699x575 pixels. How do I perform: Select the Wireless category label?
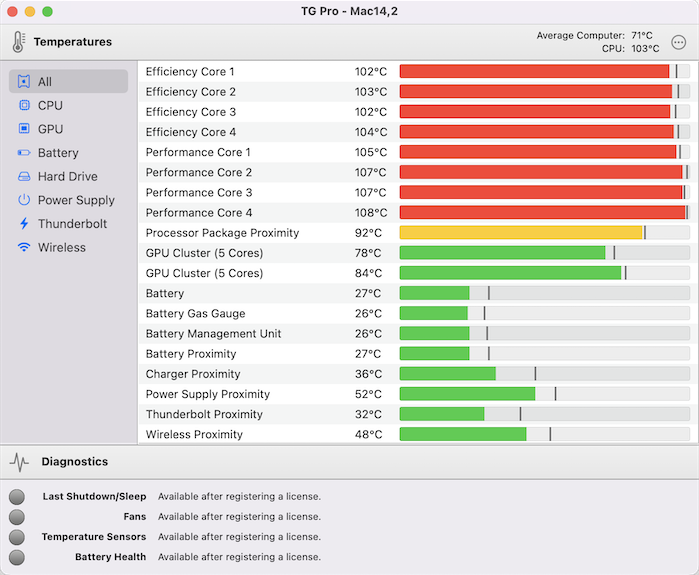pos(62,247)
